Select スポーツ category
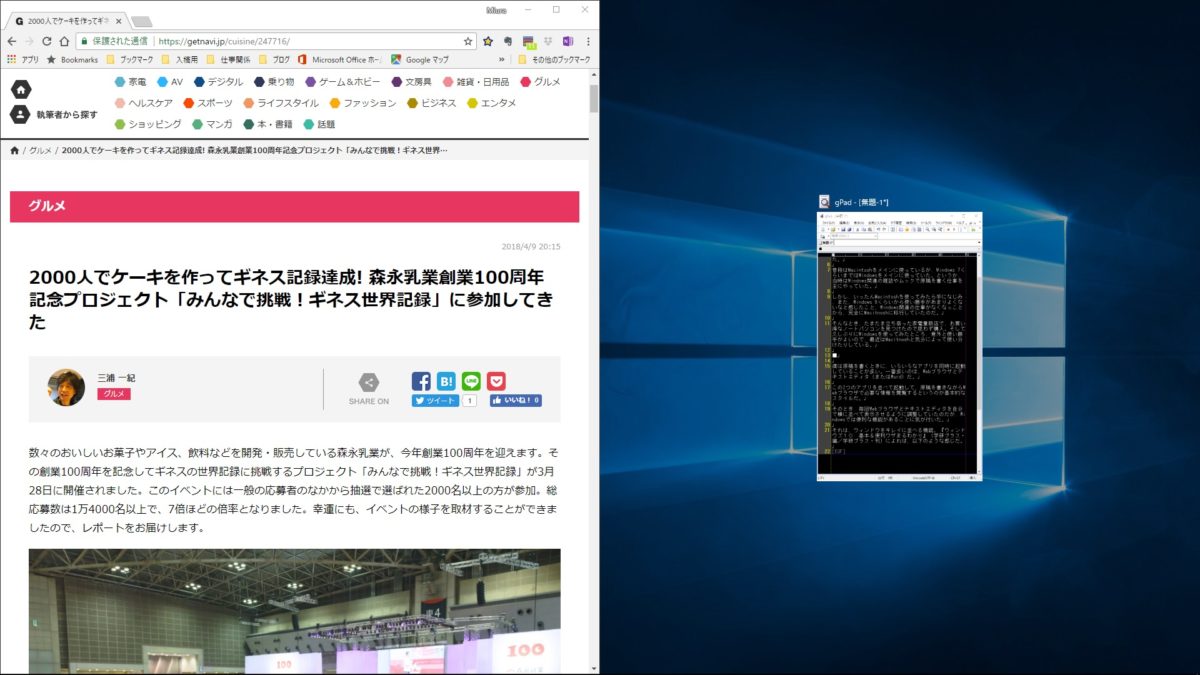Viewport: 1200px width, 675px height. [x=208, y=103]
